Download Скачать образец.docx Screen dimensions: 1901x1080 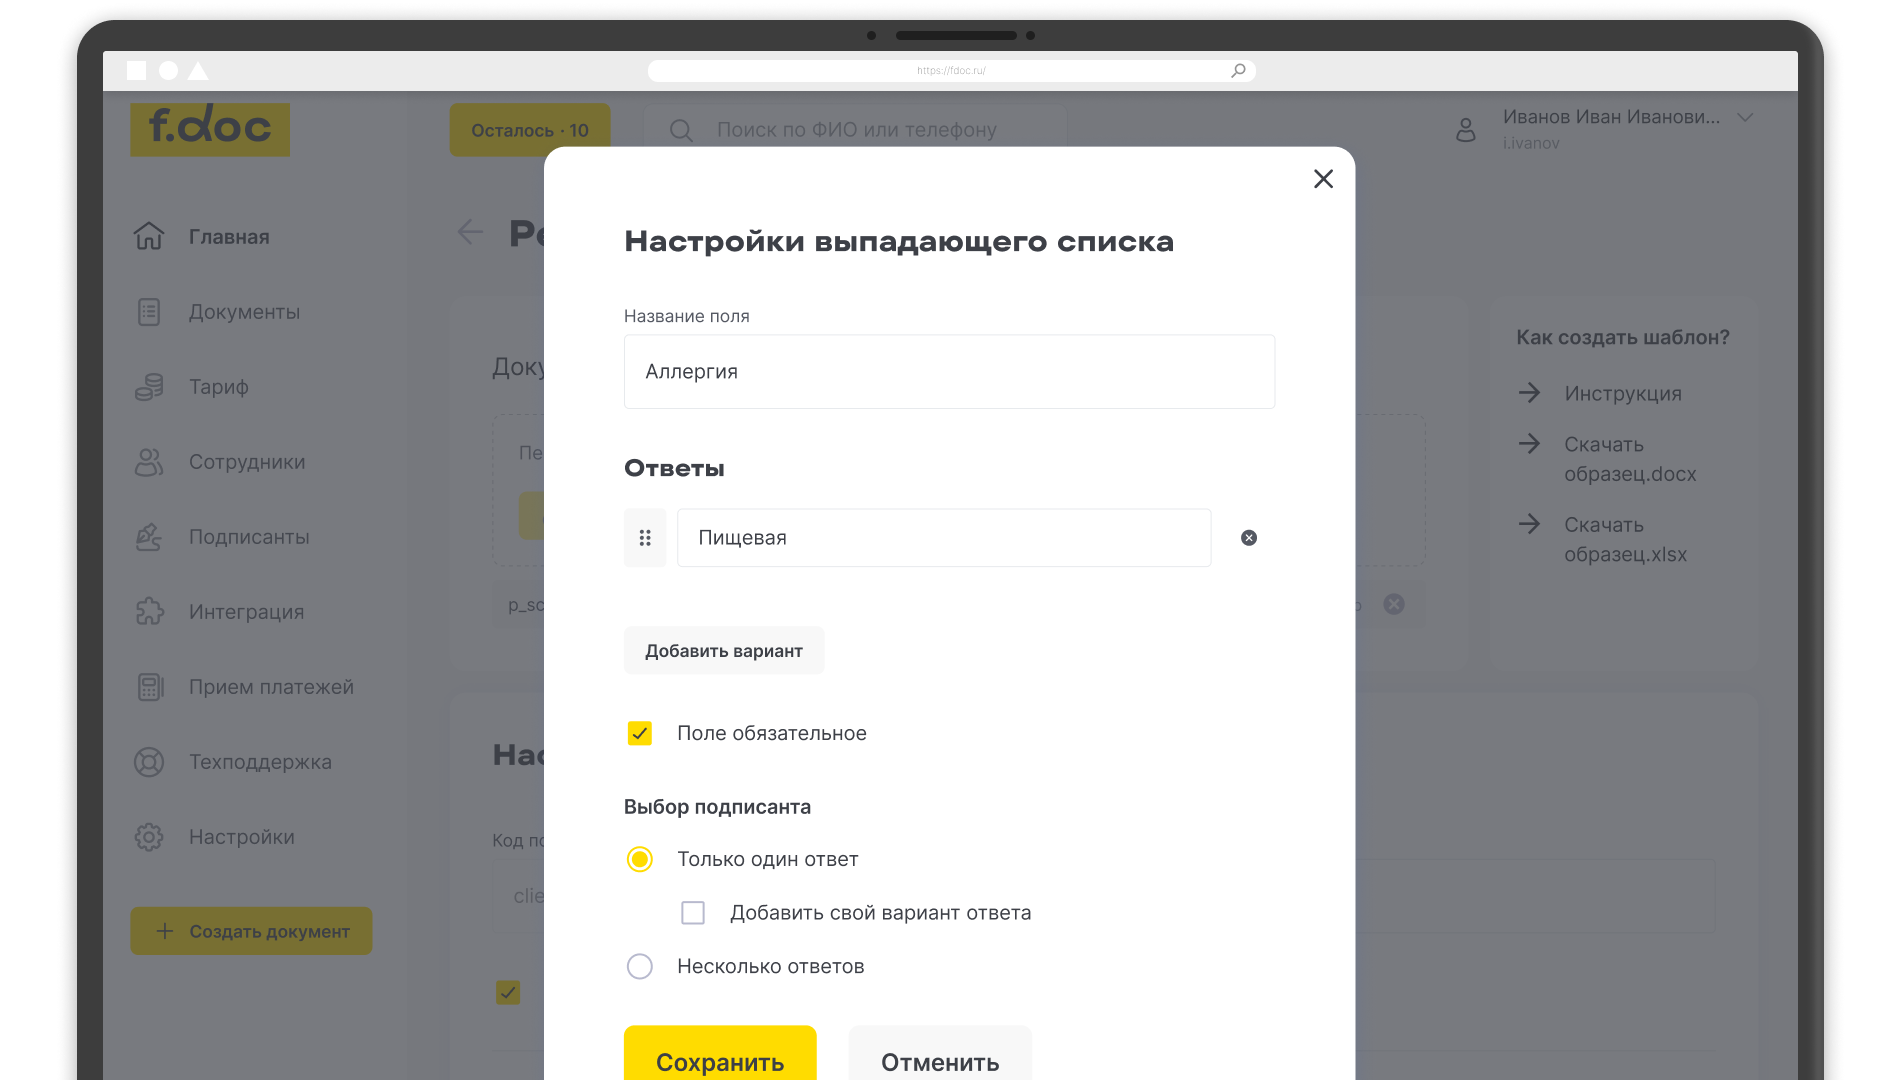1630,459
